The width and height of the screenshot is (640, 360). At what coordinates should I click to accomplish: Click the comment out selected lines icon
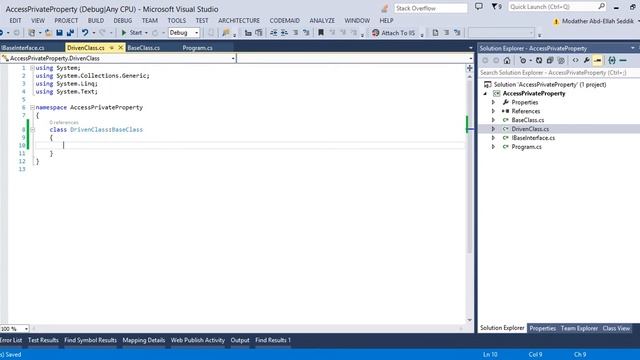tap(296, 33)
